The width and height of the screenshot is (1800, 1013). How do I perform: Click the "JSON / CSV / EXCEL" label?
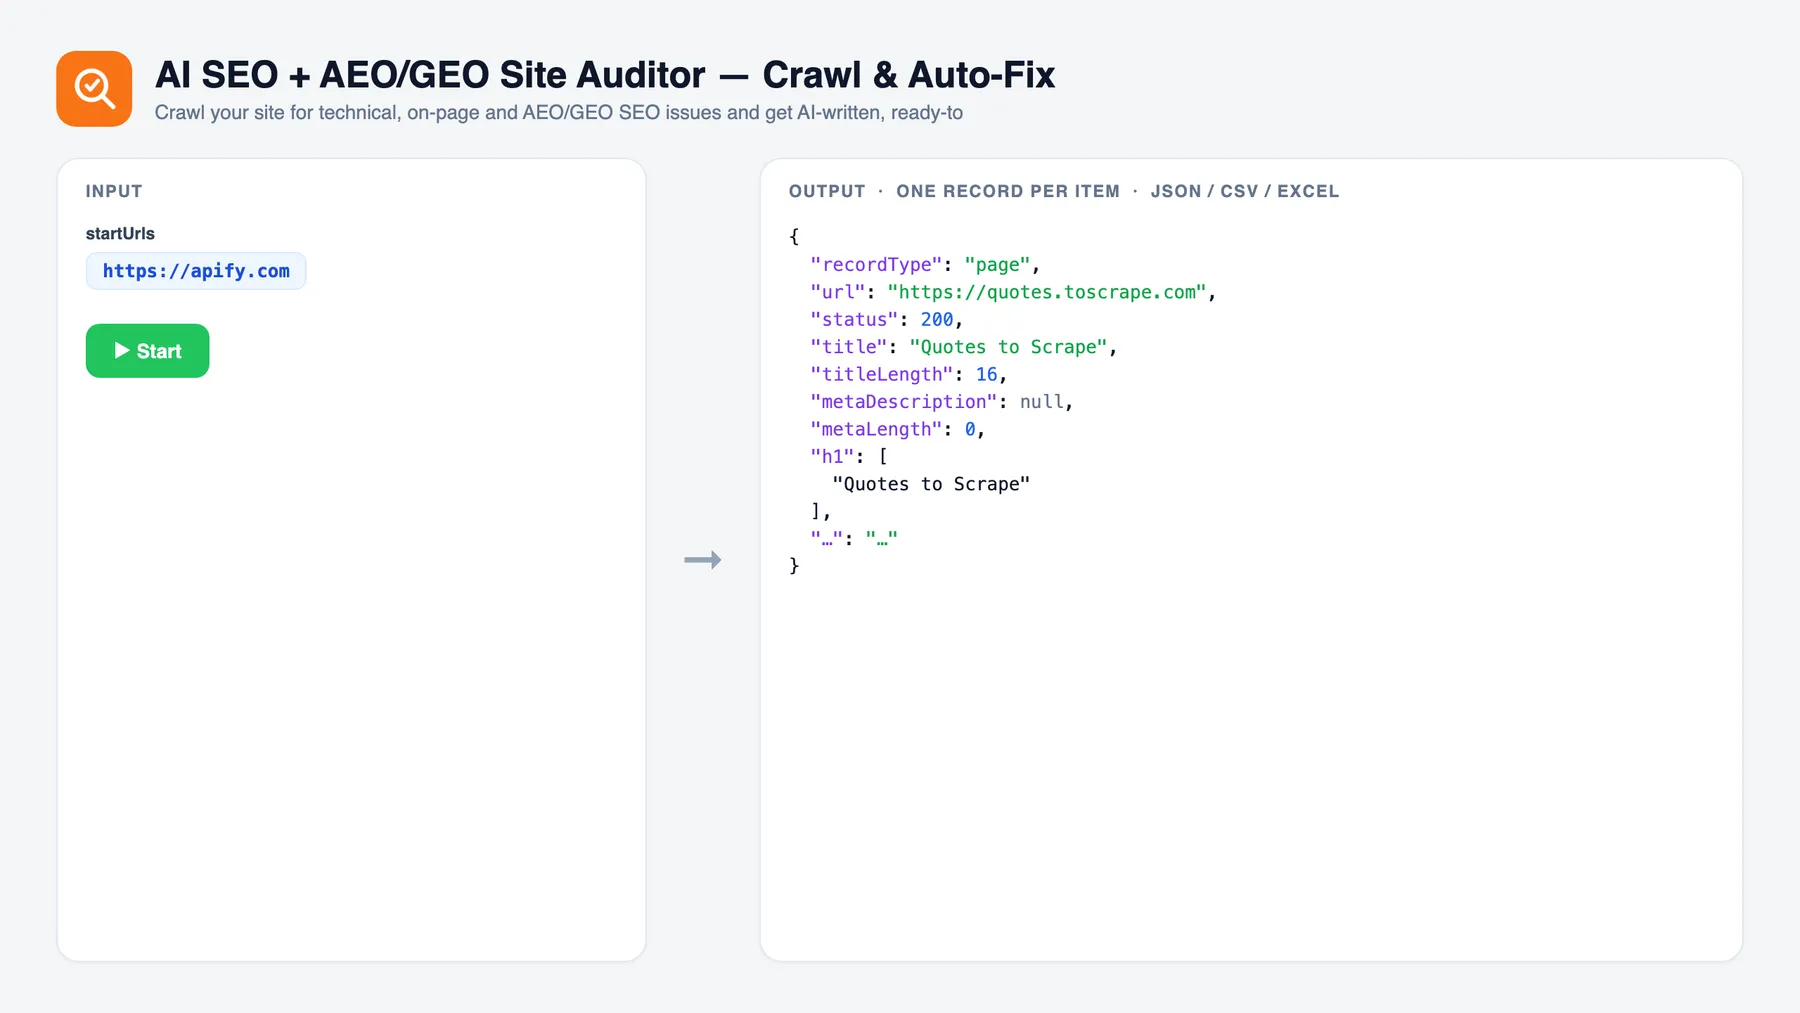point(1244,191)
